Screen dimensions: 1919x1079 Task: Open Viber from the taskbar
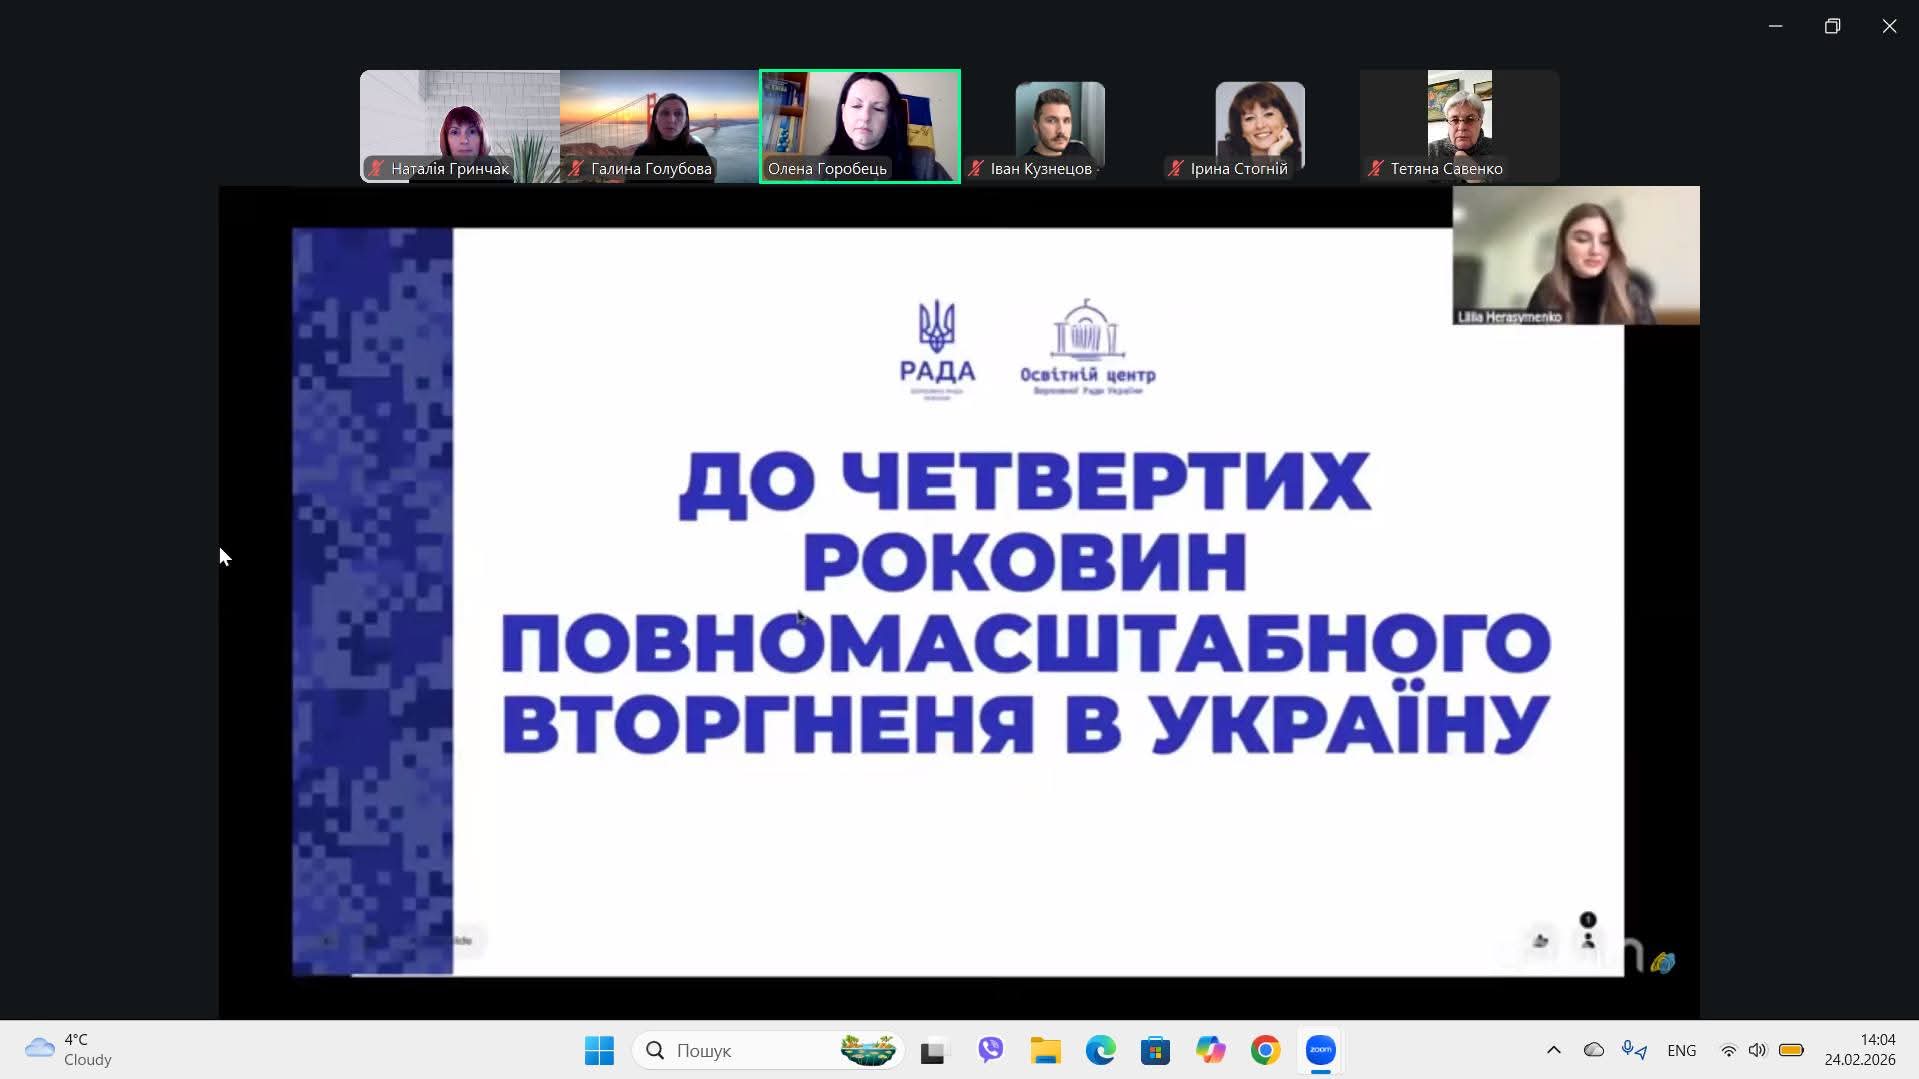click(x=990, y=1050)
